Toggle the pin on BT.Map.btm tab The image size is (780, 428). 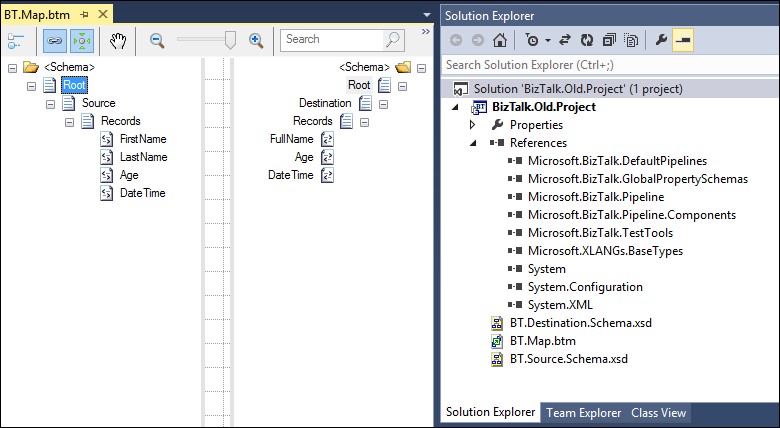84,15
